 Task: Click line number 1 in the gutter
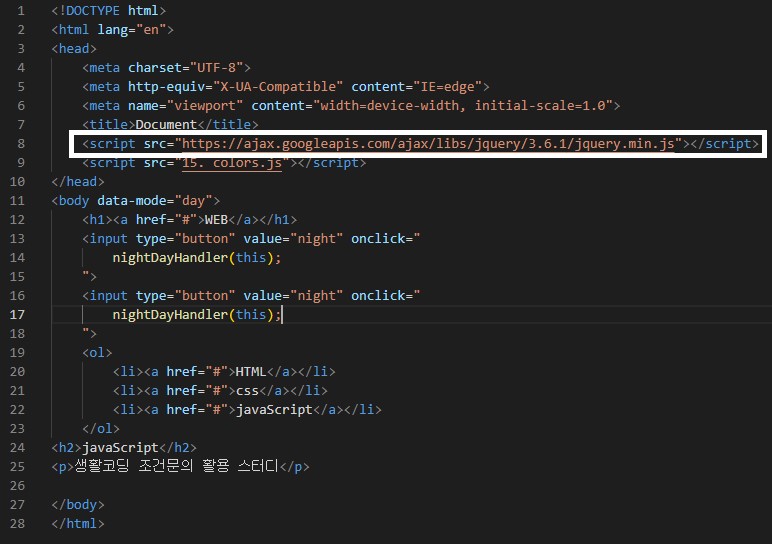(21, 11)
